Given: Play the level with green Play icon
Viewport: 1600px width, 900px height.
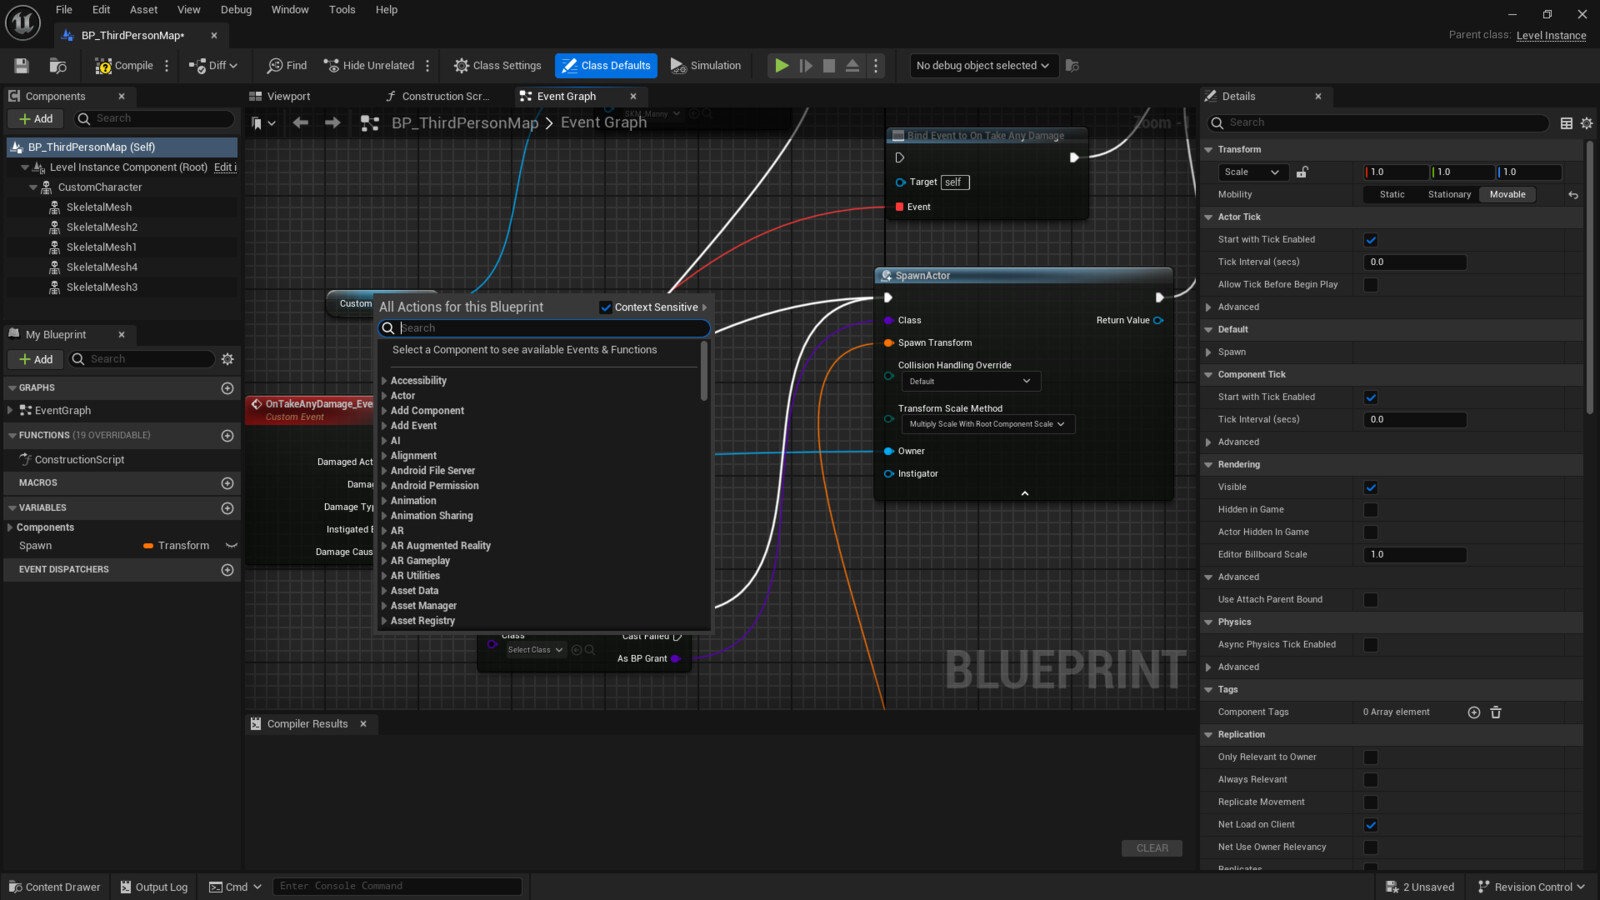Looking at the screenshot, I should tap(781, 66).
